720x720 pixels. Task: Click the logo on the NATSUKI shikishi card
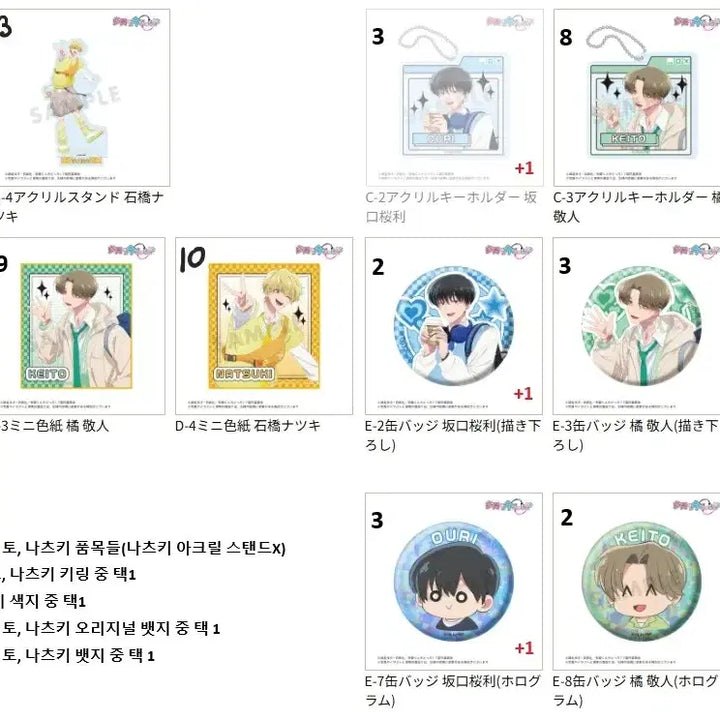pyautogui.click(x=319, y=250)
